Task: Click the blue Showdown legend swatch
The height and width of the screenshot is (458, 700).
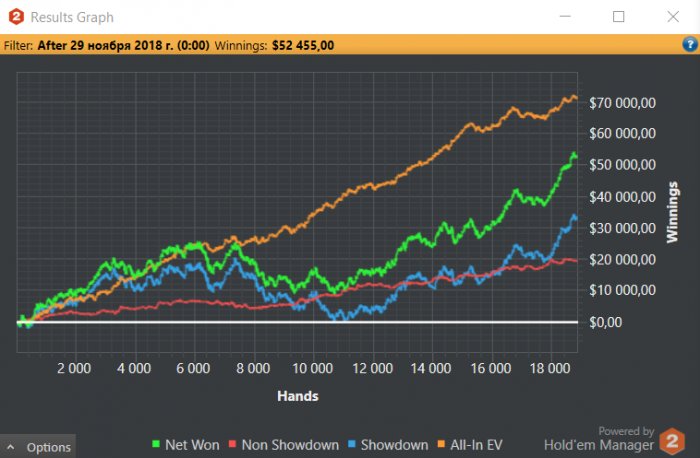Action: pos(352,444)
